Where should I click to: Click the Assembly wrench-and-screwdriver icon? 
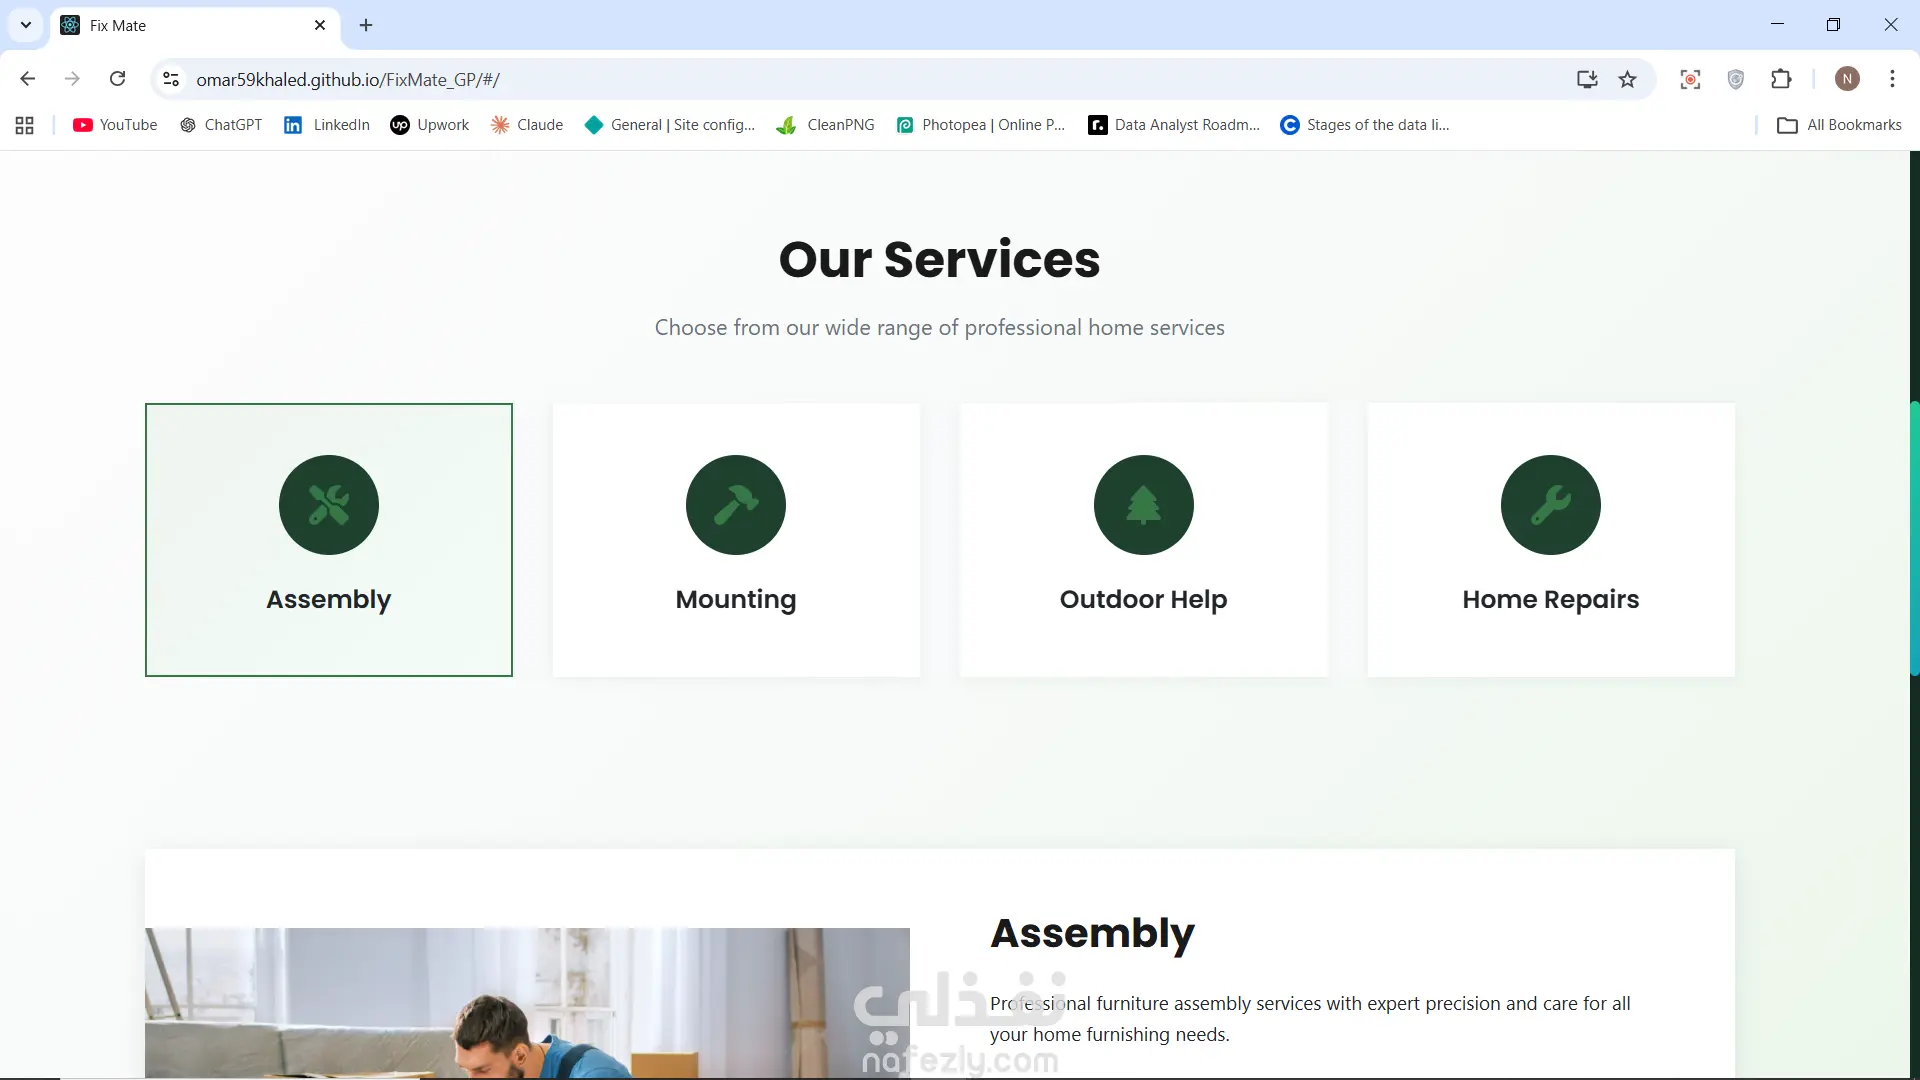point(329,505)
